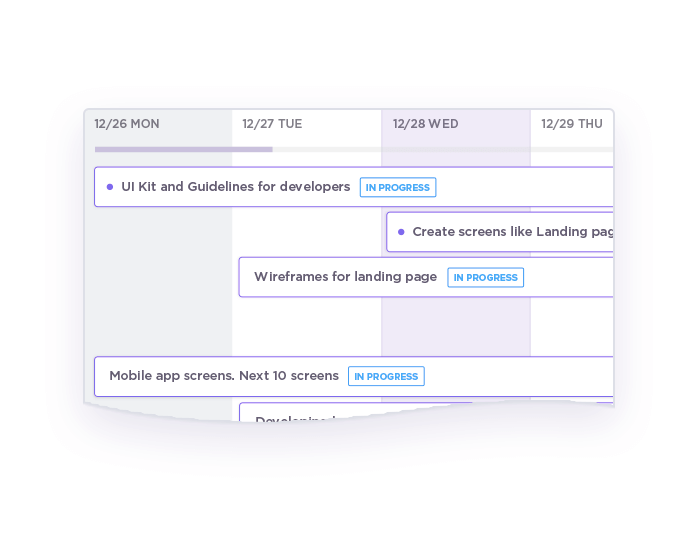
Task: Click IN PROGRESS badge on Wireframes task
Action: (485, 277)
